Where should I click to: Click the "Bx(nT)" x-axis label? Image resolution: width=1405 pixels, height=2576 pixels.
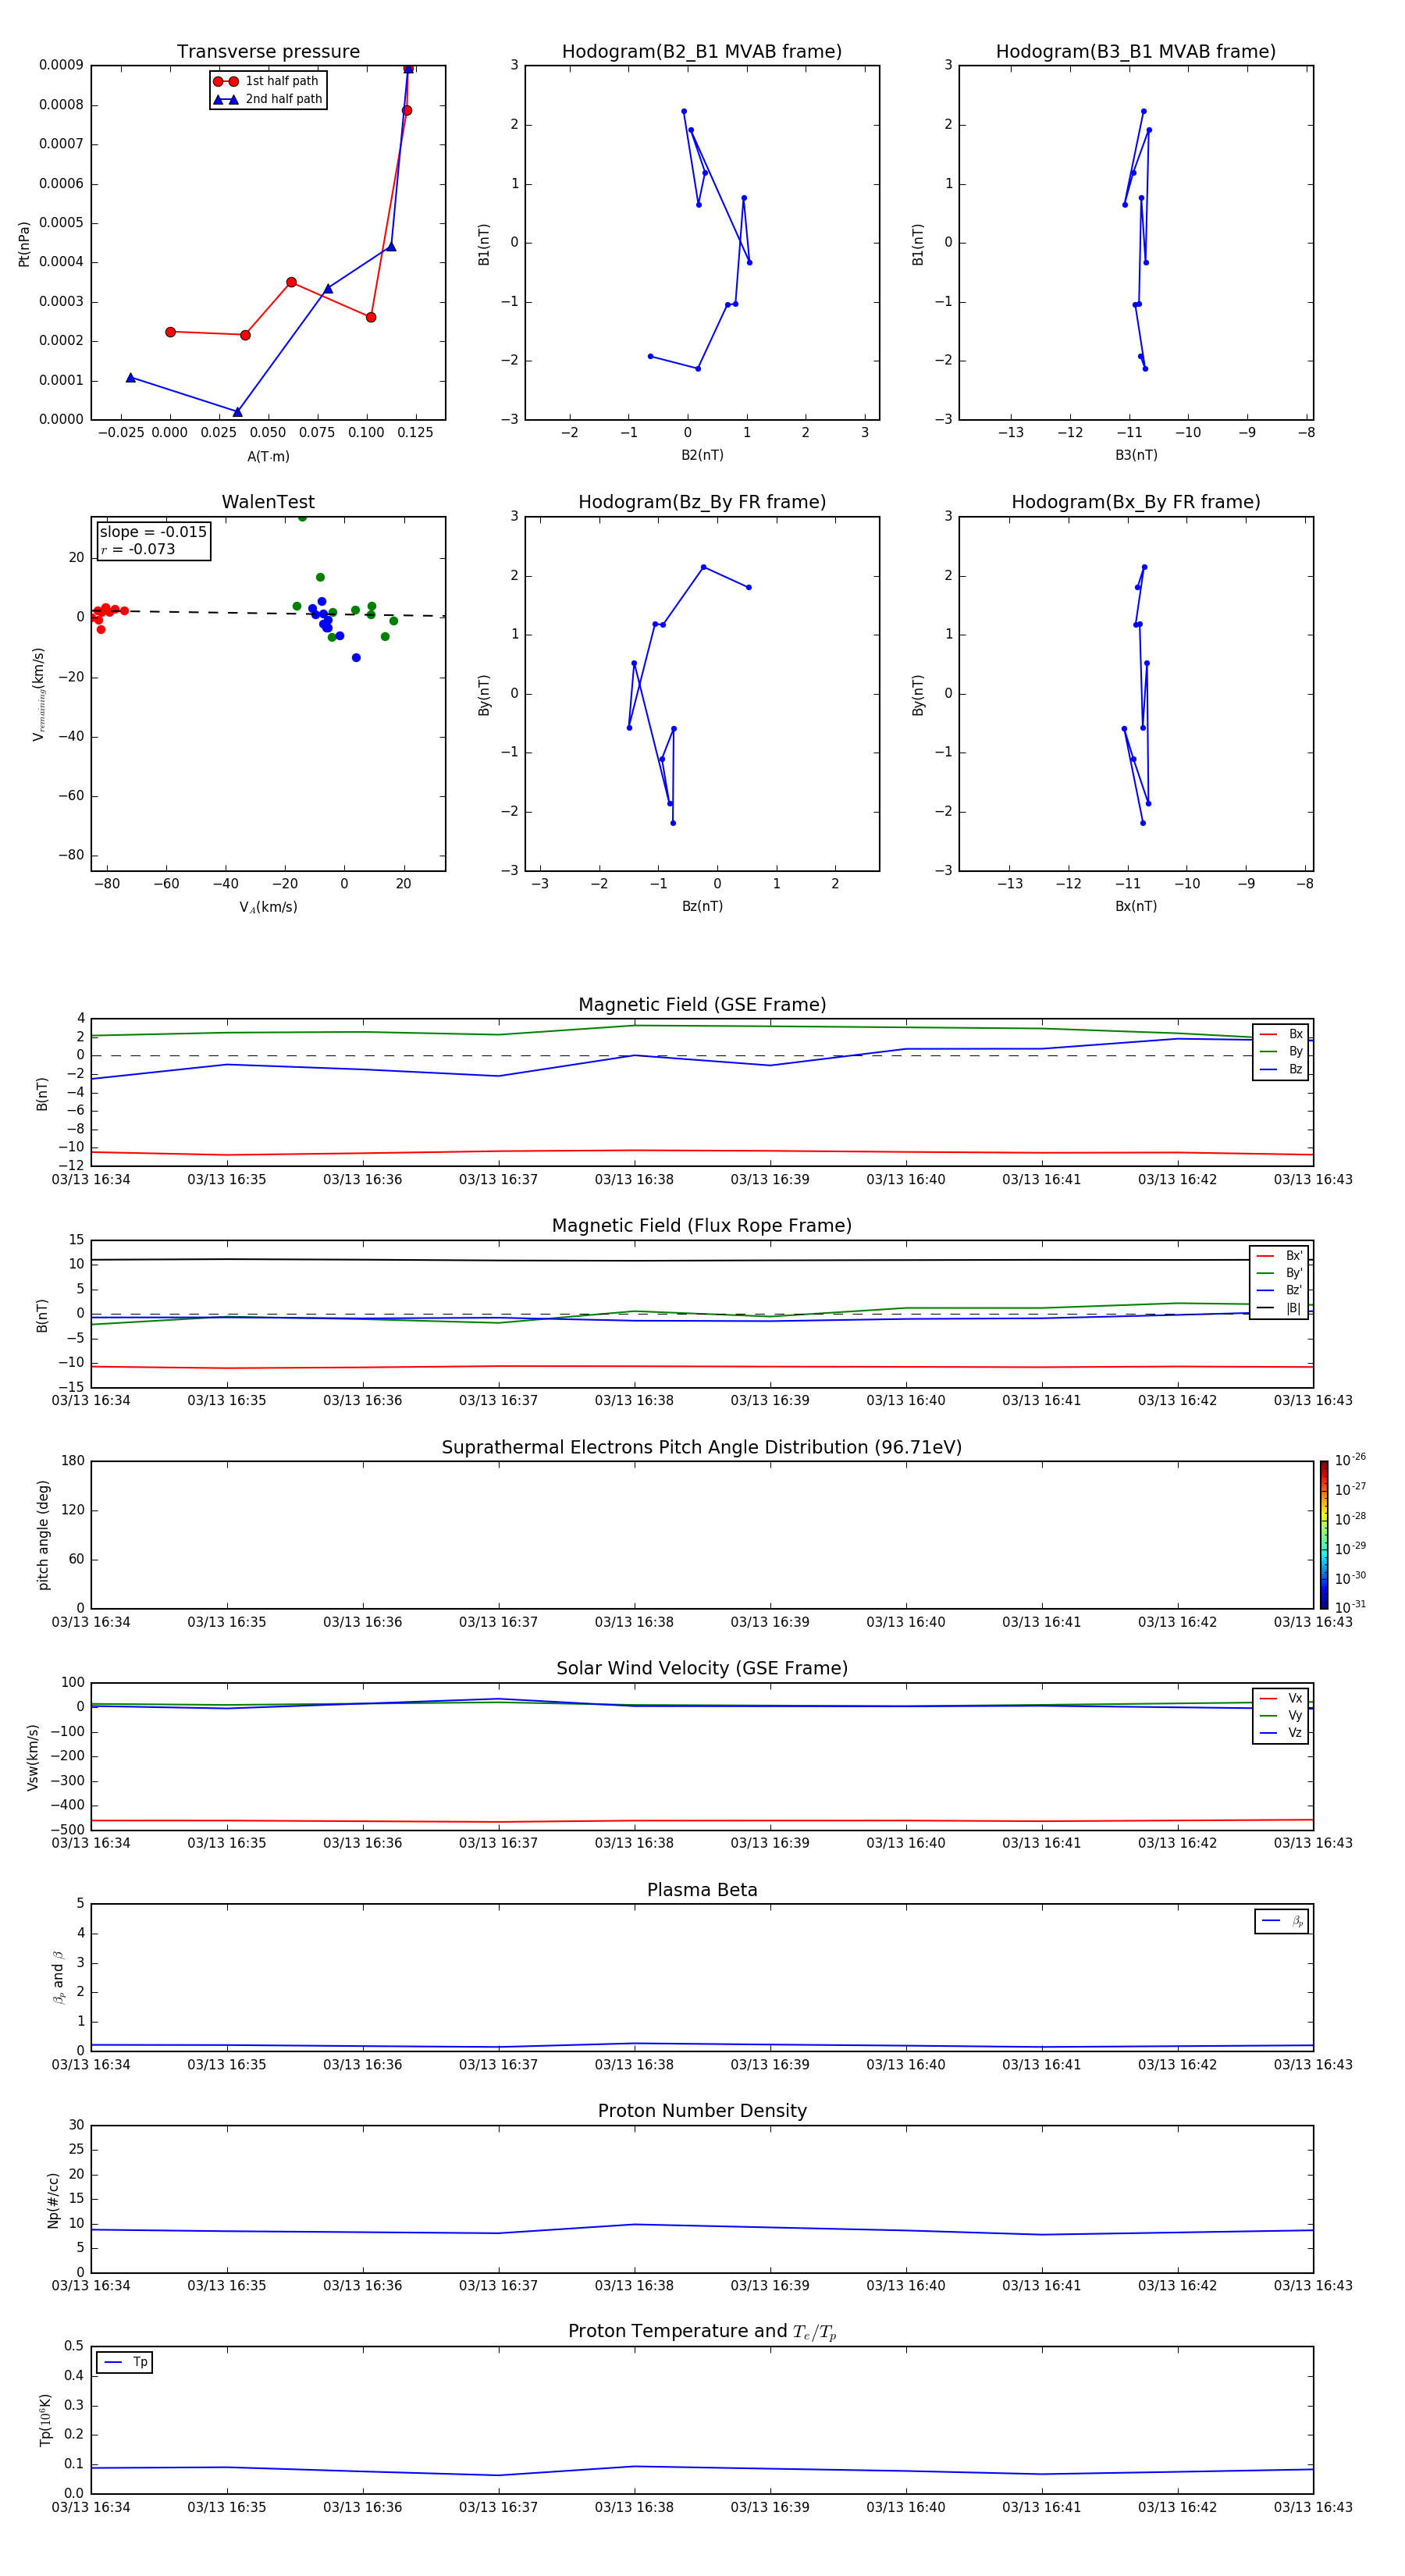point(1136,906)
